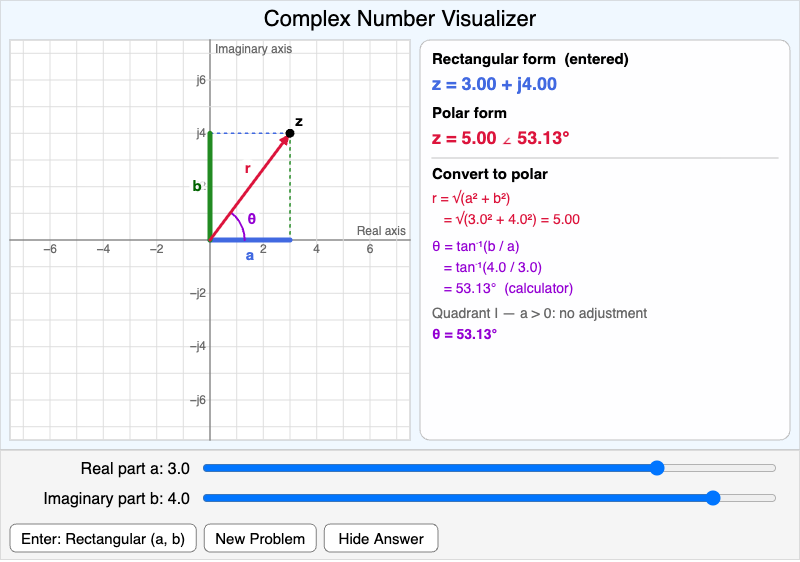Click the –6 tick label on real axis

click(x=50, y=249)
